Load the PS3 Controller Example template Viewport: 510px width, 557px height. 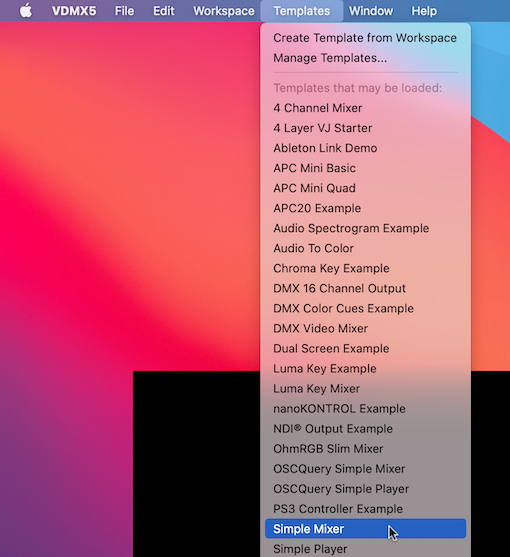[365, 509]
